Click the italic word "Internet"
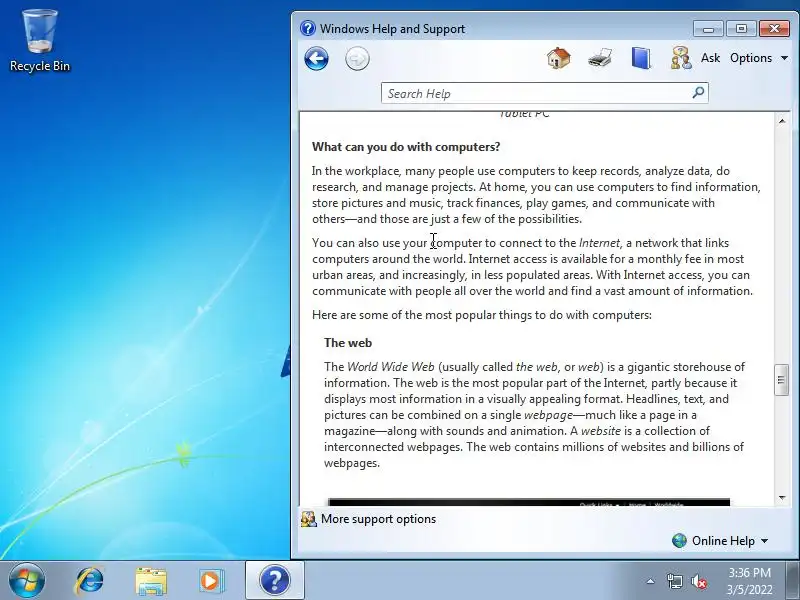Screen dimensions: 800x600 click(599, 243)
